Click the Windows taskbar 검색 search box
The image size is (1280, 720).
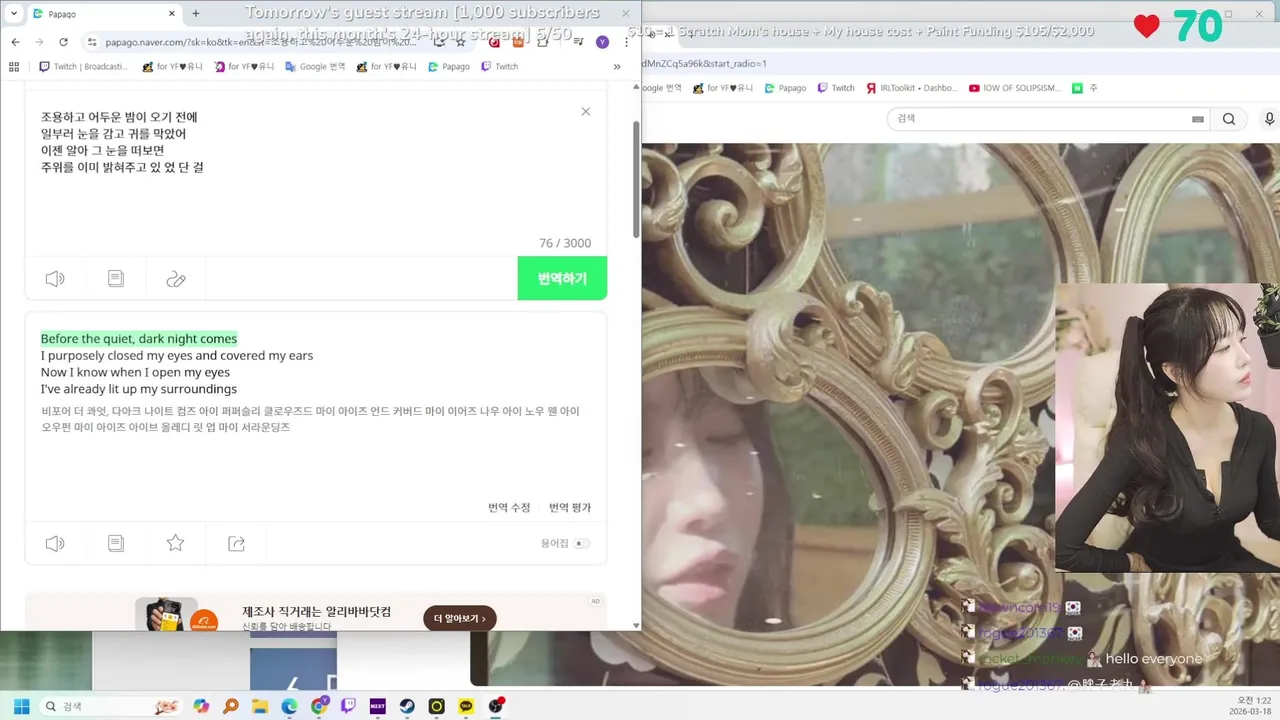tap(110, 706)
